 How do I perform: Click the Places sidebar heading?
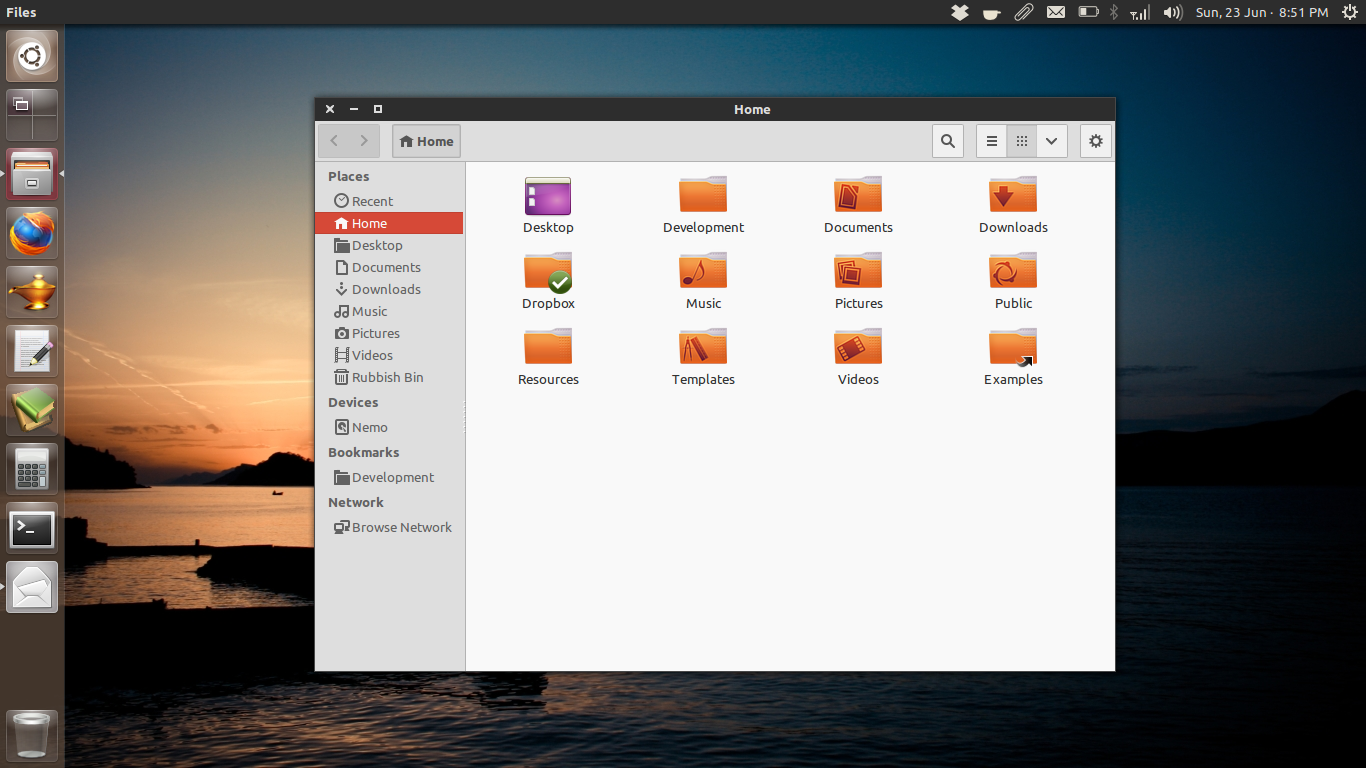click(348, 176)
